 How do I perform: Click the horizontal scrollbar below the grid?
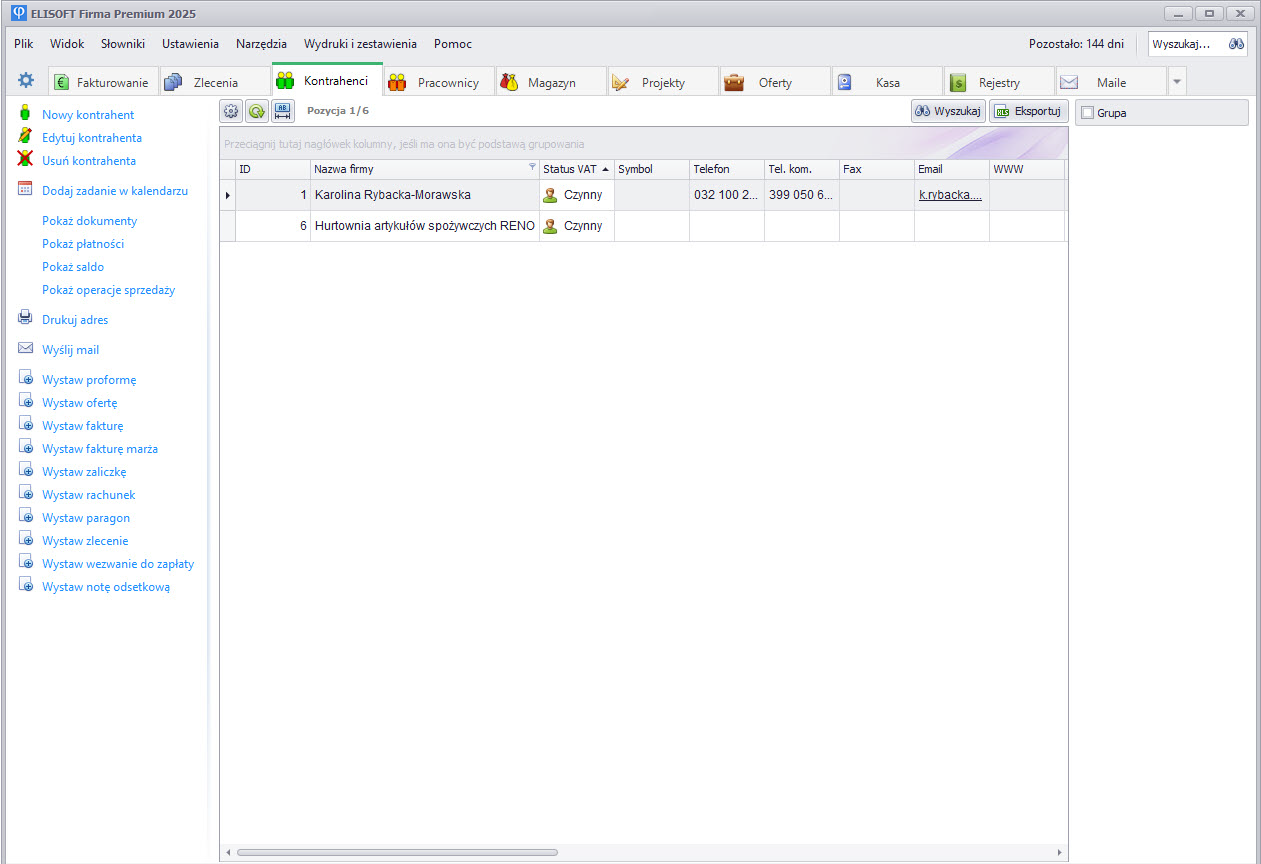coord(397,852)
